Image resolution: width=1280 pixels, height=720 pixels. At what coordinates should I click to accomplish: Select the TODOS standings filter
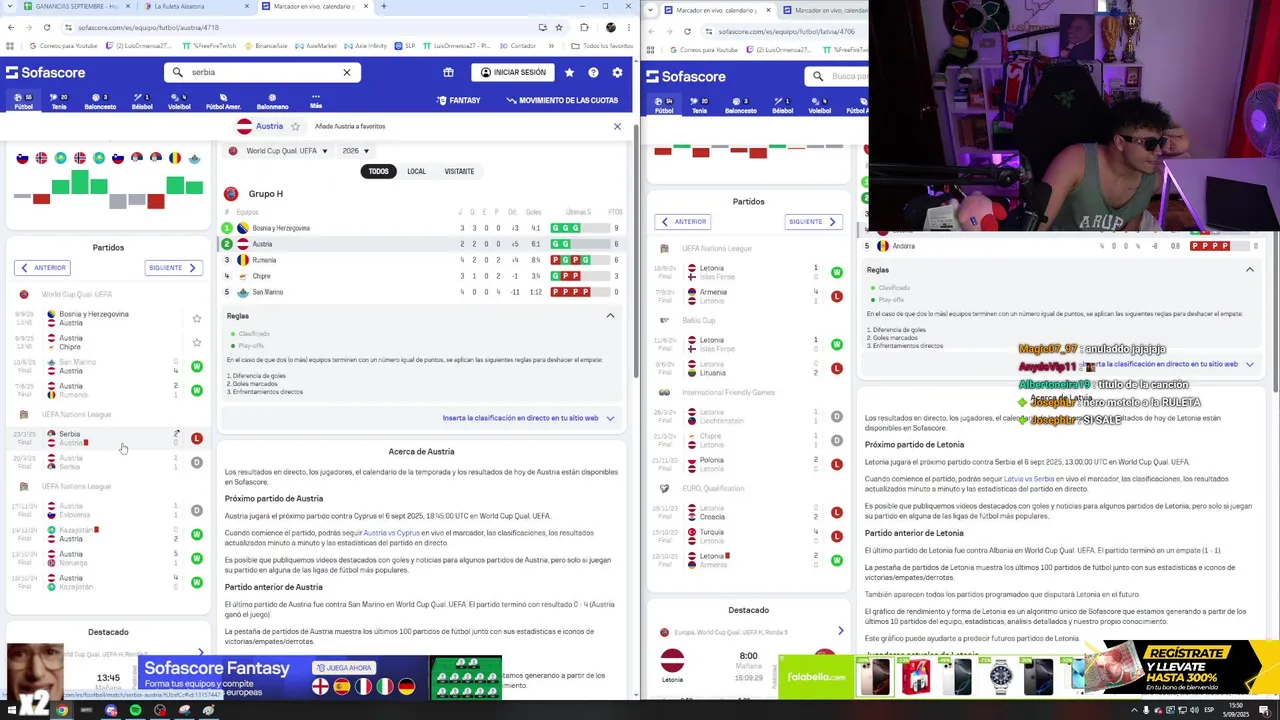pyautogui.click(x=378, y=171)
